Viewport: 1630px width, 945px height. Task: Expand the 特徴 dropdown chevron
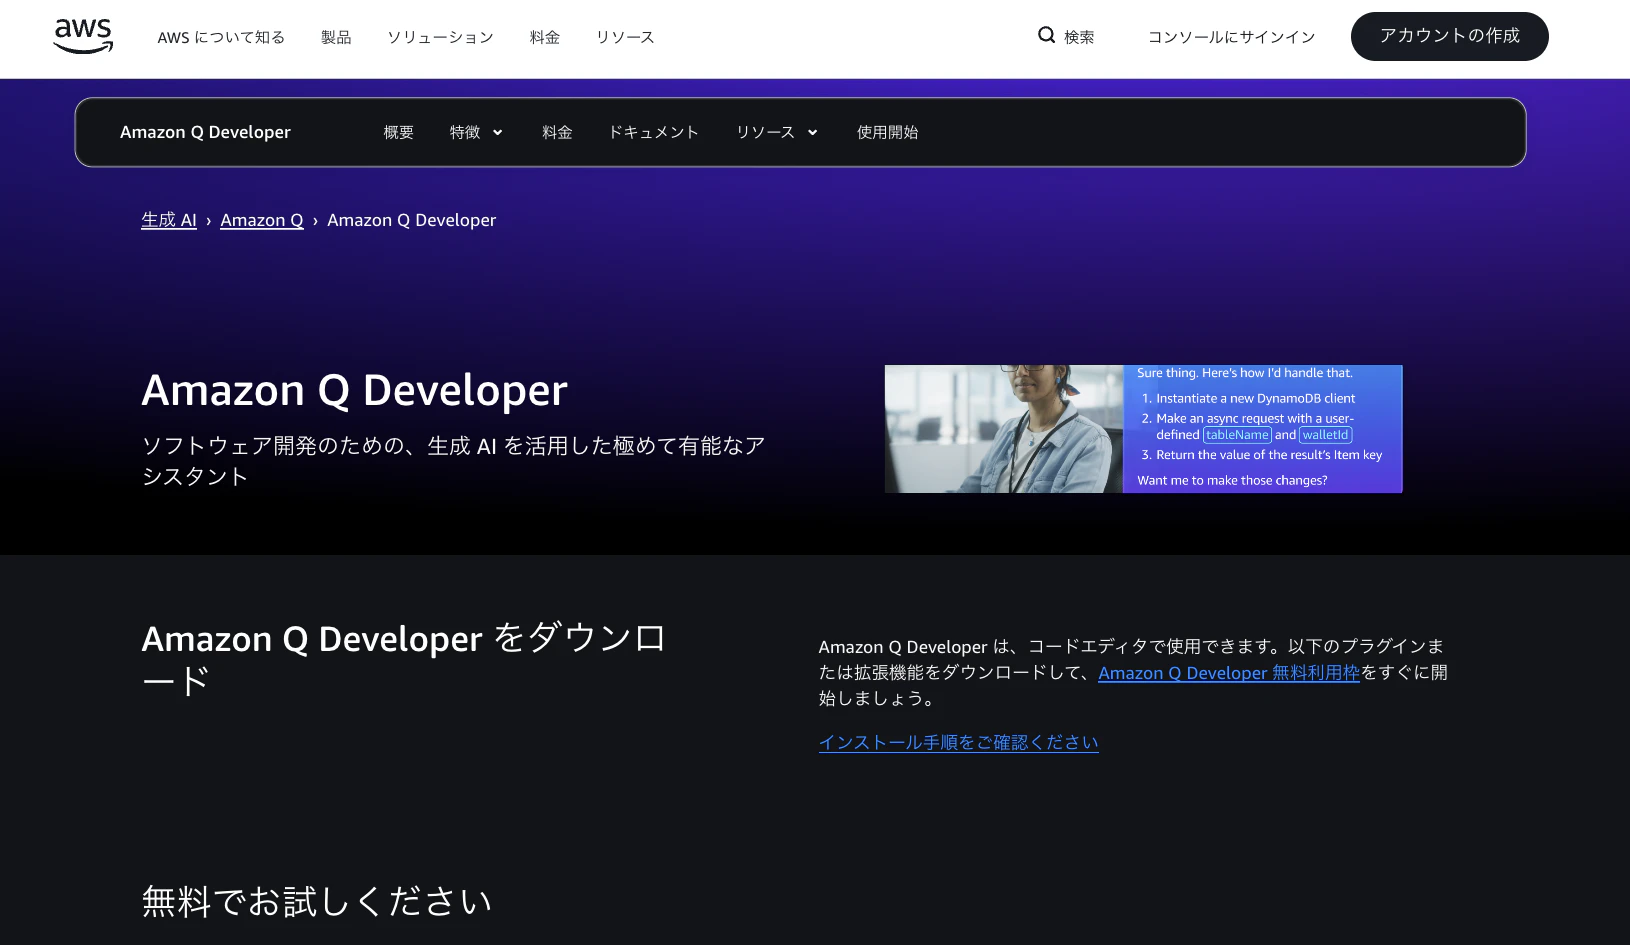497,132
